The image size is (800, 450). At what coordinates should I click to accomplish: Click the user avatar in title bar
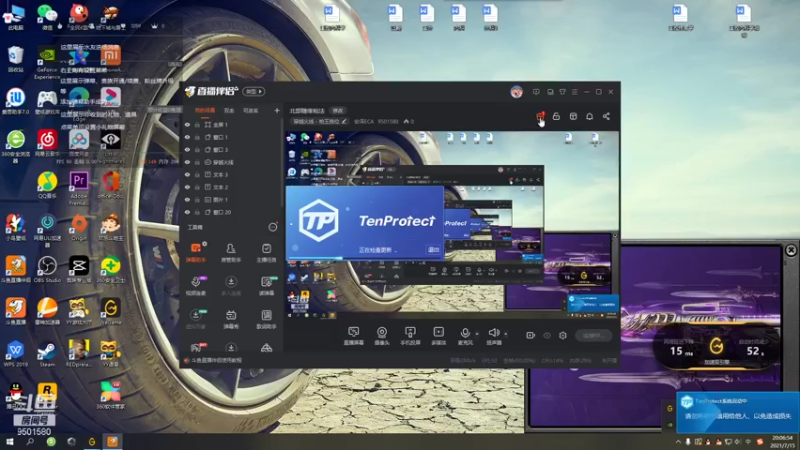pyautogui.click(x=516, y=92)
